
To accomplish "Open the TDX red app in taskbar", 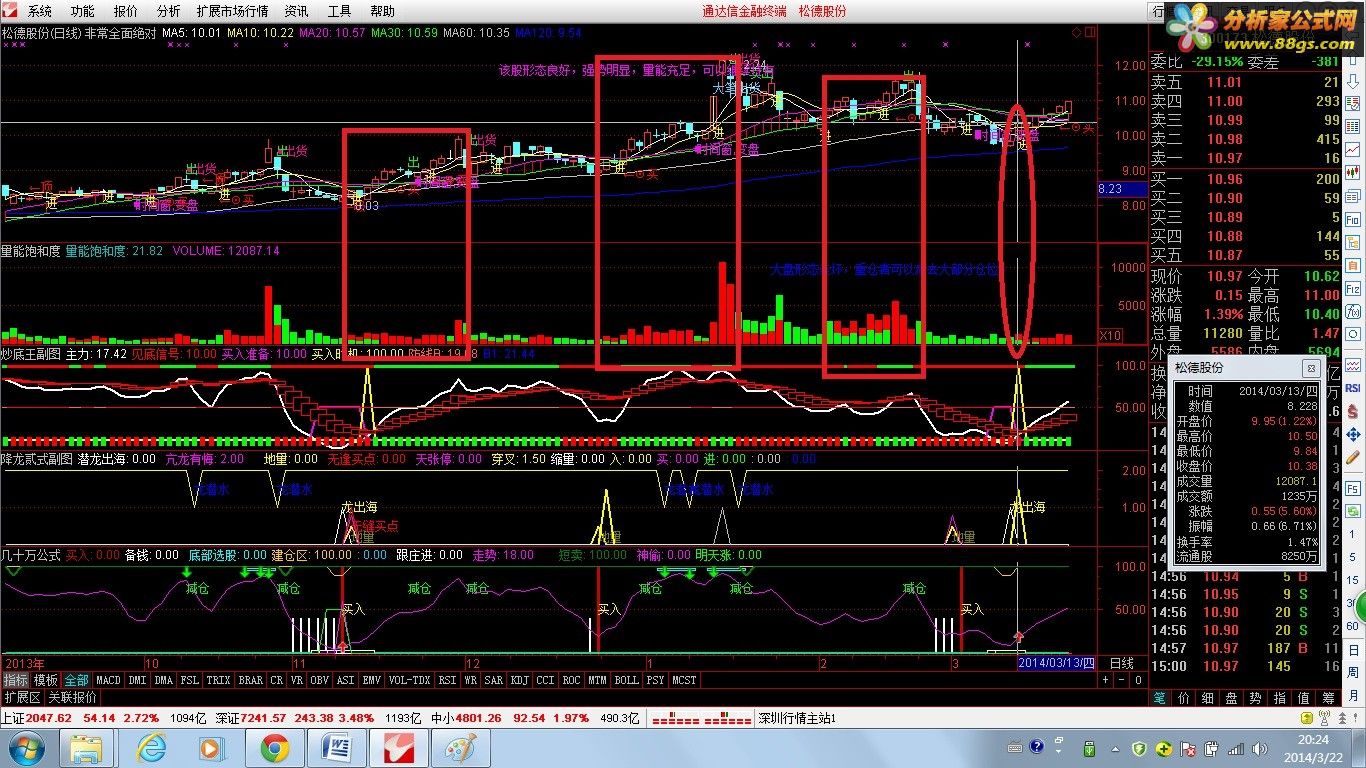I will coord(399,748).
